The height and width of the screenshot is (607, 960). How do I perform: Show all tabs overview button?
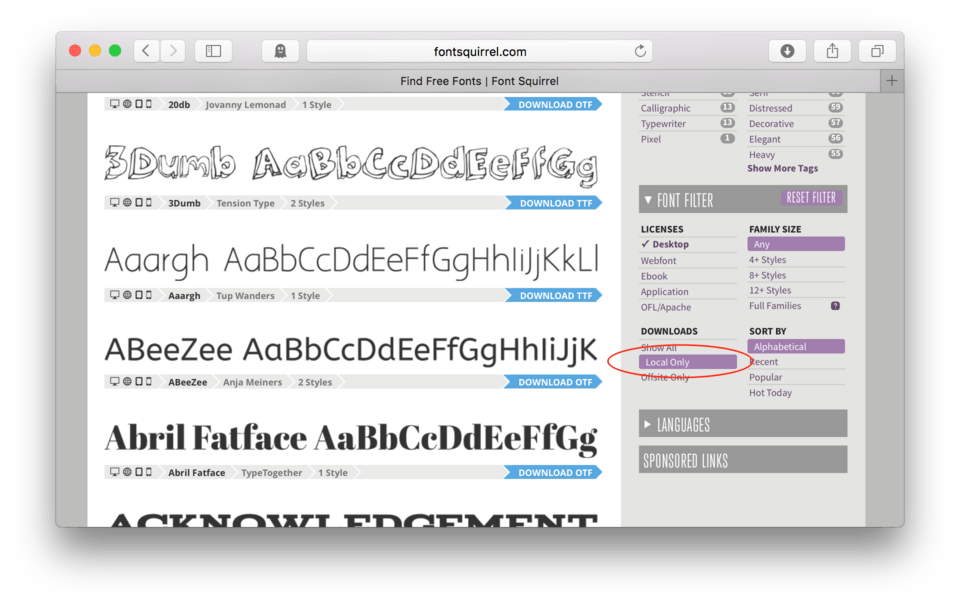click(877, 51)
